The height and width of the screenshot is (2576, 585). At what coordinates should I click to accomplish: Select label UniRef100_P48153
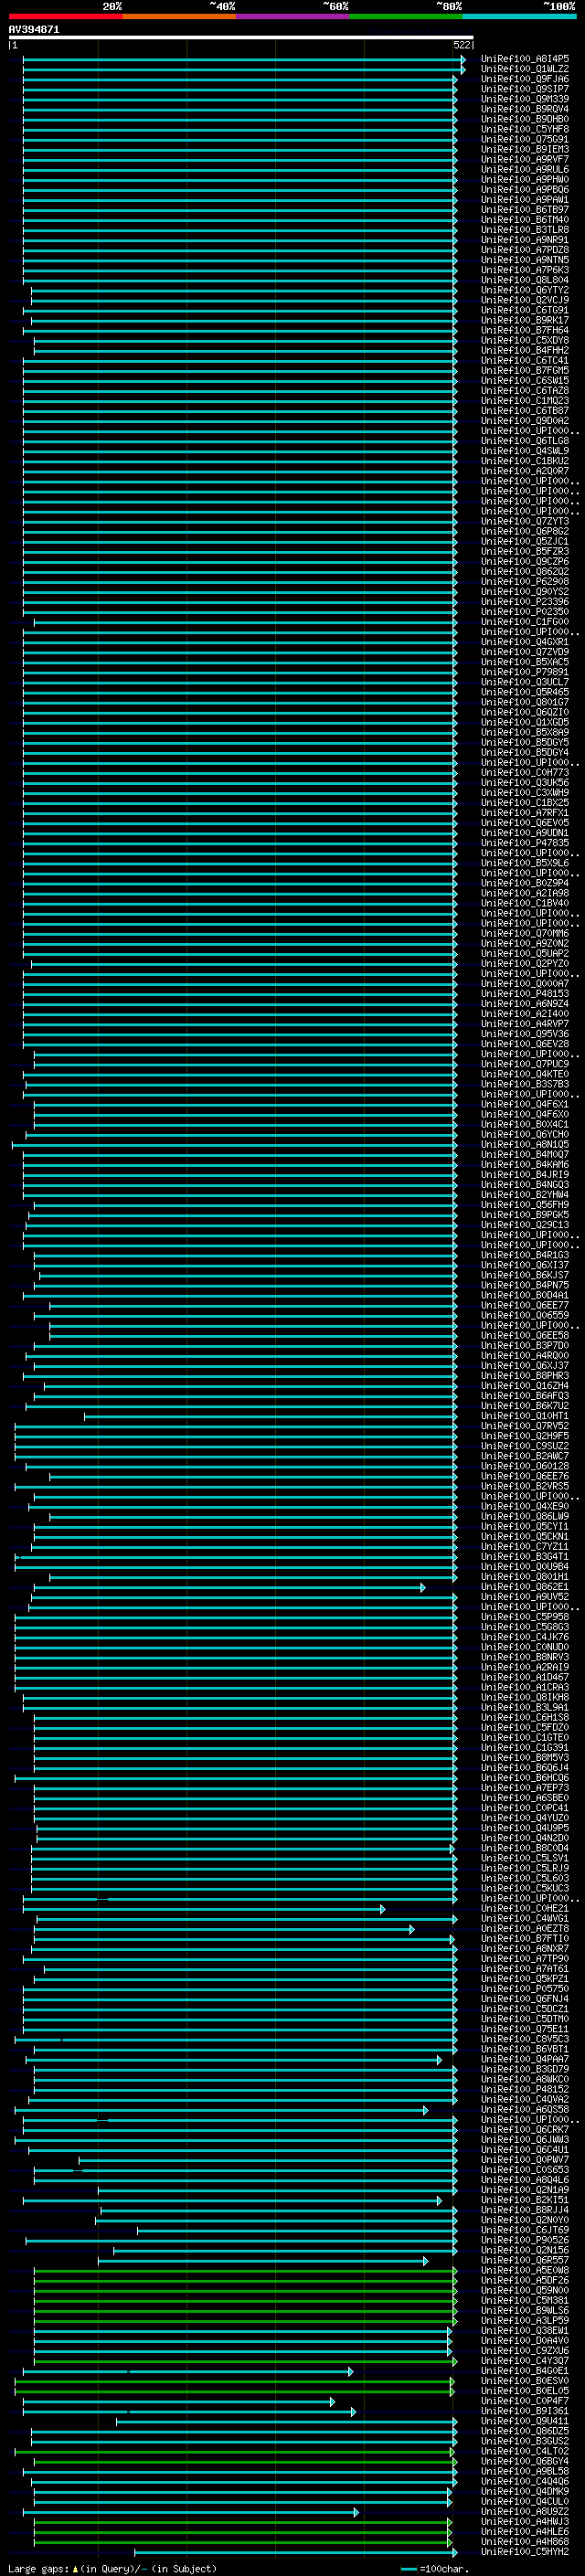point(525,994)
